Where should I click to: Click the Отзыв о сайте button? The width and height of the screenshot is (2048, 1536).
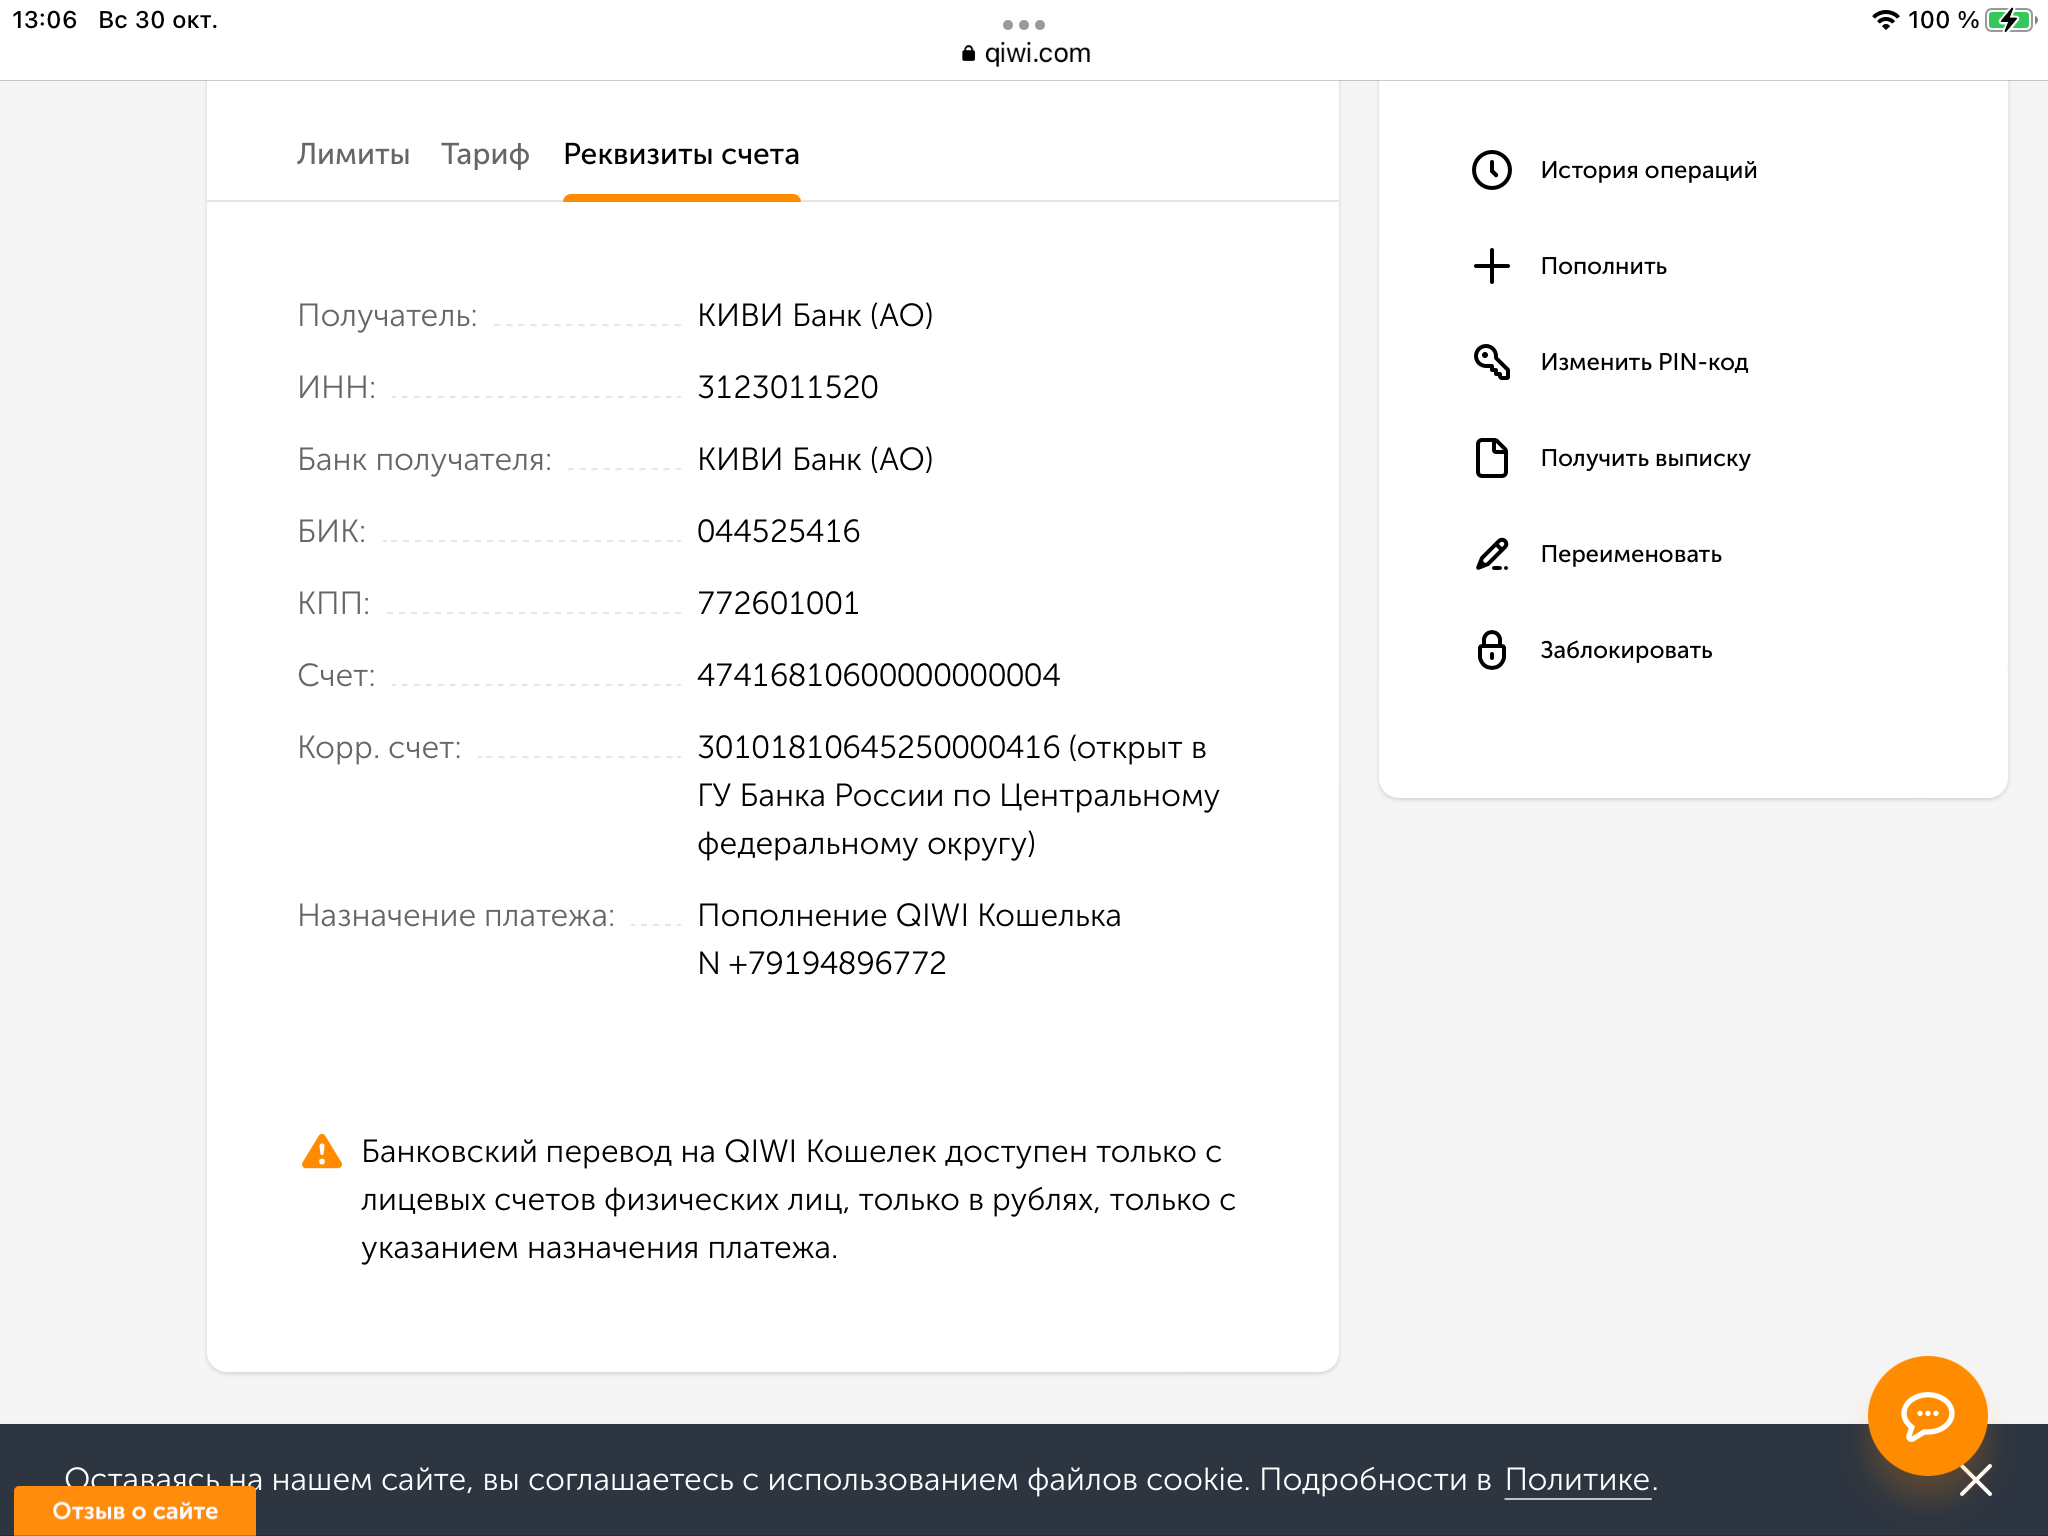(135, 1511)
